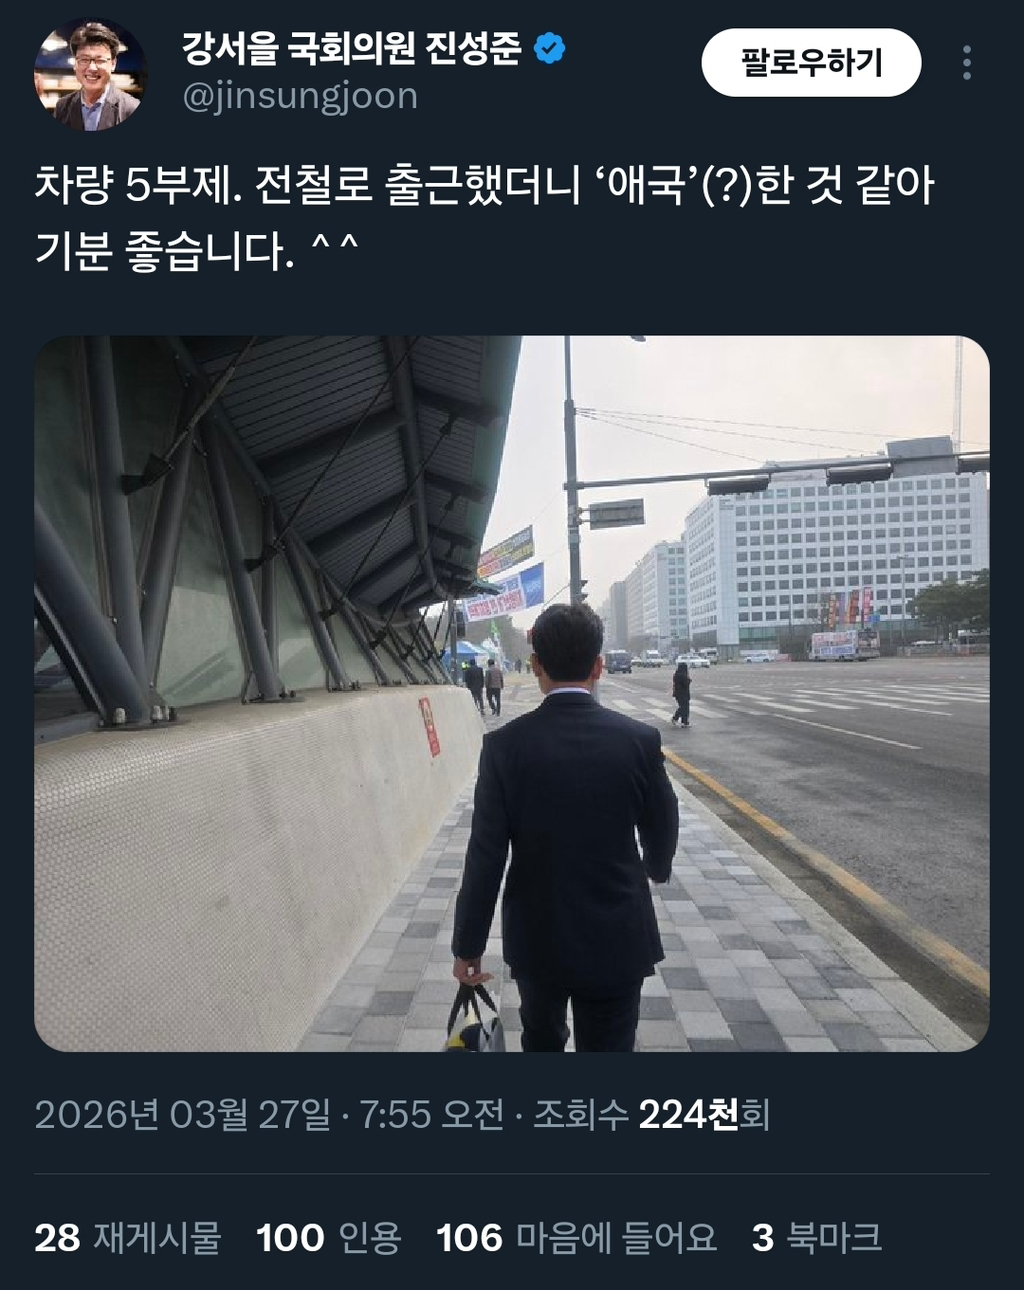Open the three-dot more options menu
Screen dimensions: 1024x1290
(x=966, y=63)
